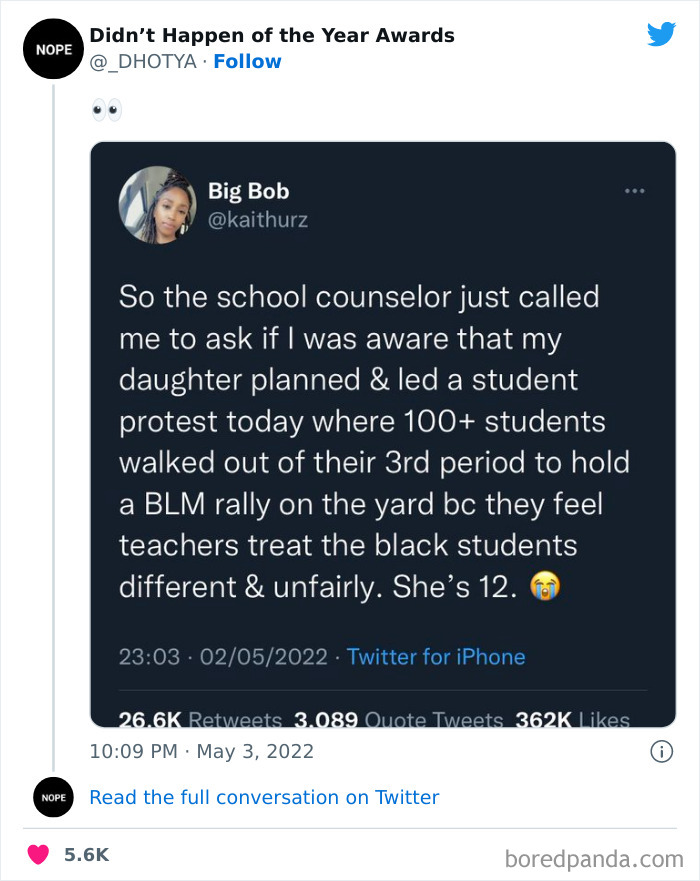Open the three-dot menu on quoted tweet

[x=634, y=190]
